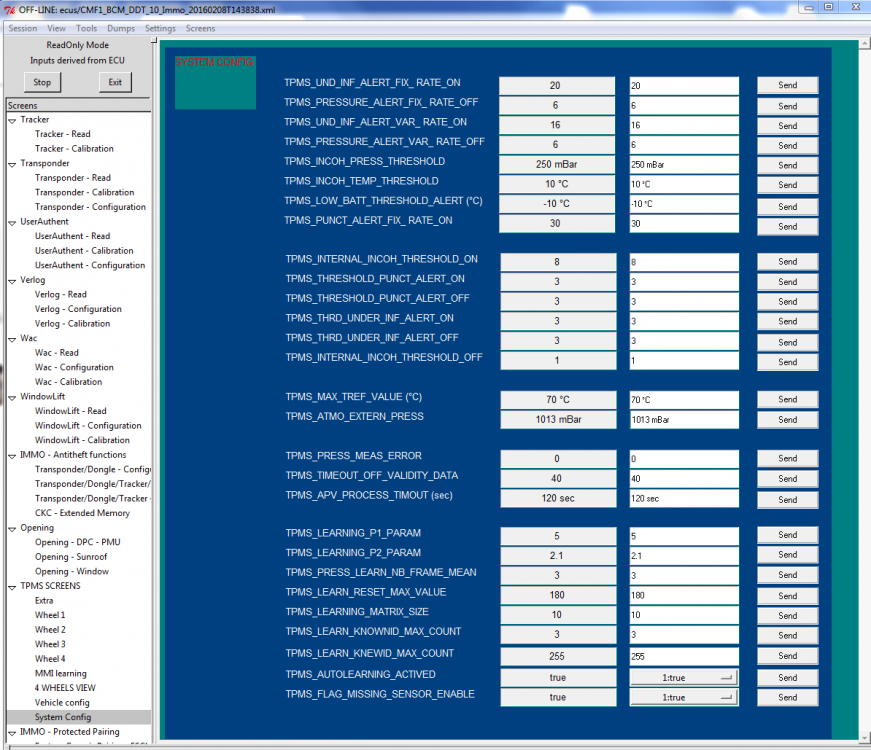Edit TPMS_UND_INF_ALERT_FIX_RATE_ON input field
871x750 pixels.
click(684, 86)
